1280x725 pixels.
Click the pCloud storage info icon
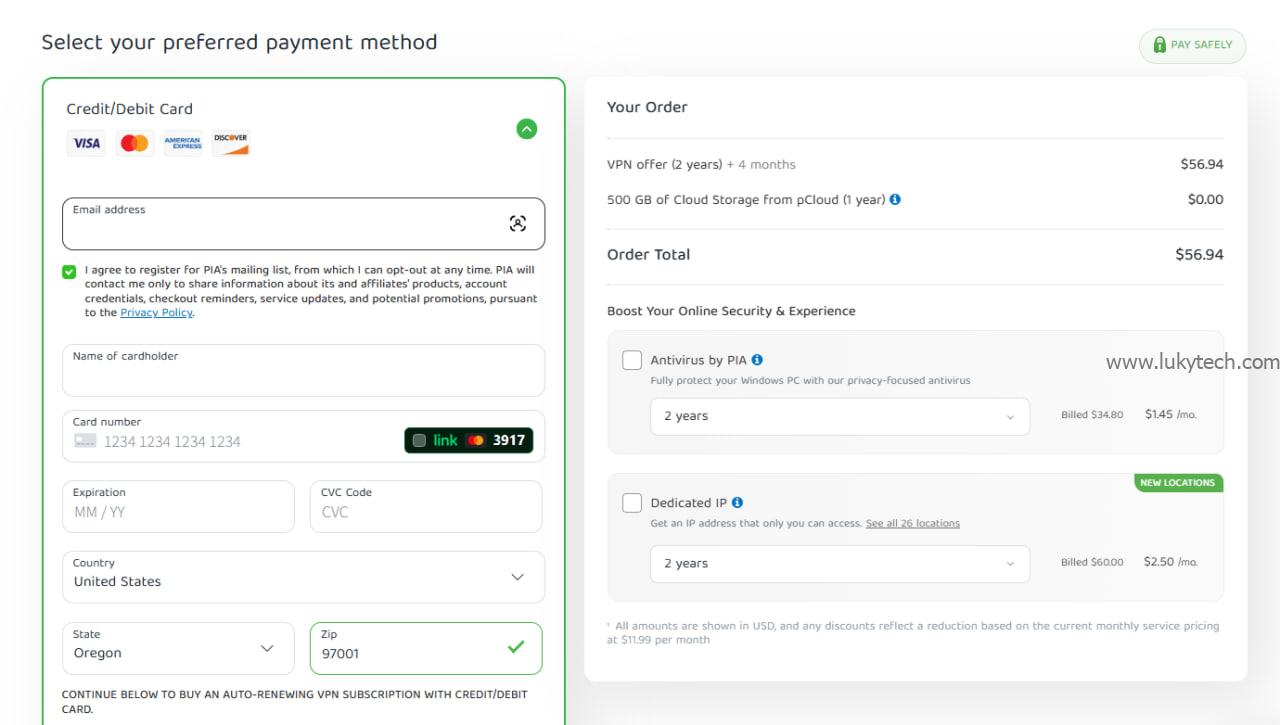(895, 199)
